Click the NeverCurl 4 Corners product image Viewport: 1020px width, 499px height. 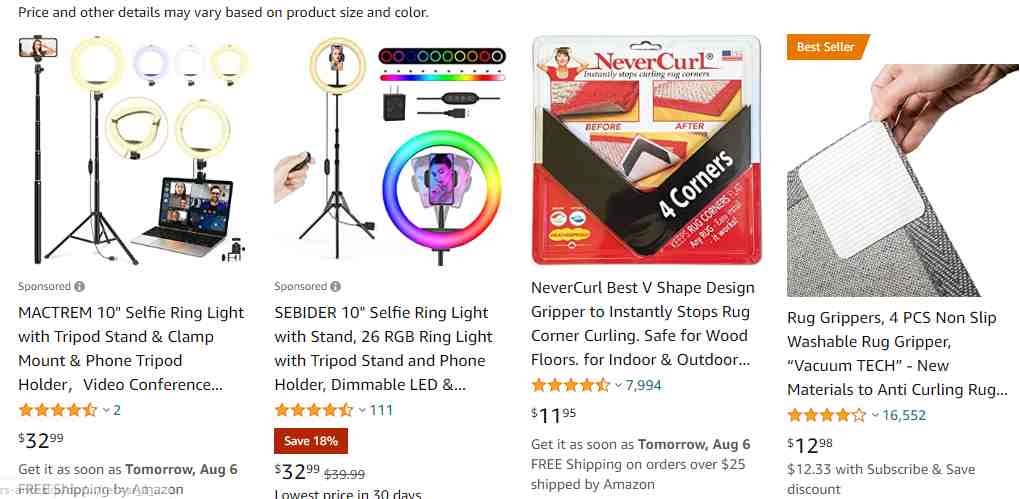pyautogui.click(x=647, y=150)
